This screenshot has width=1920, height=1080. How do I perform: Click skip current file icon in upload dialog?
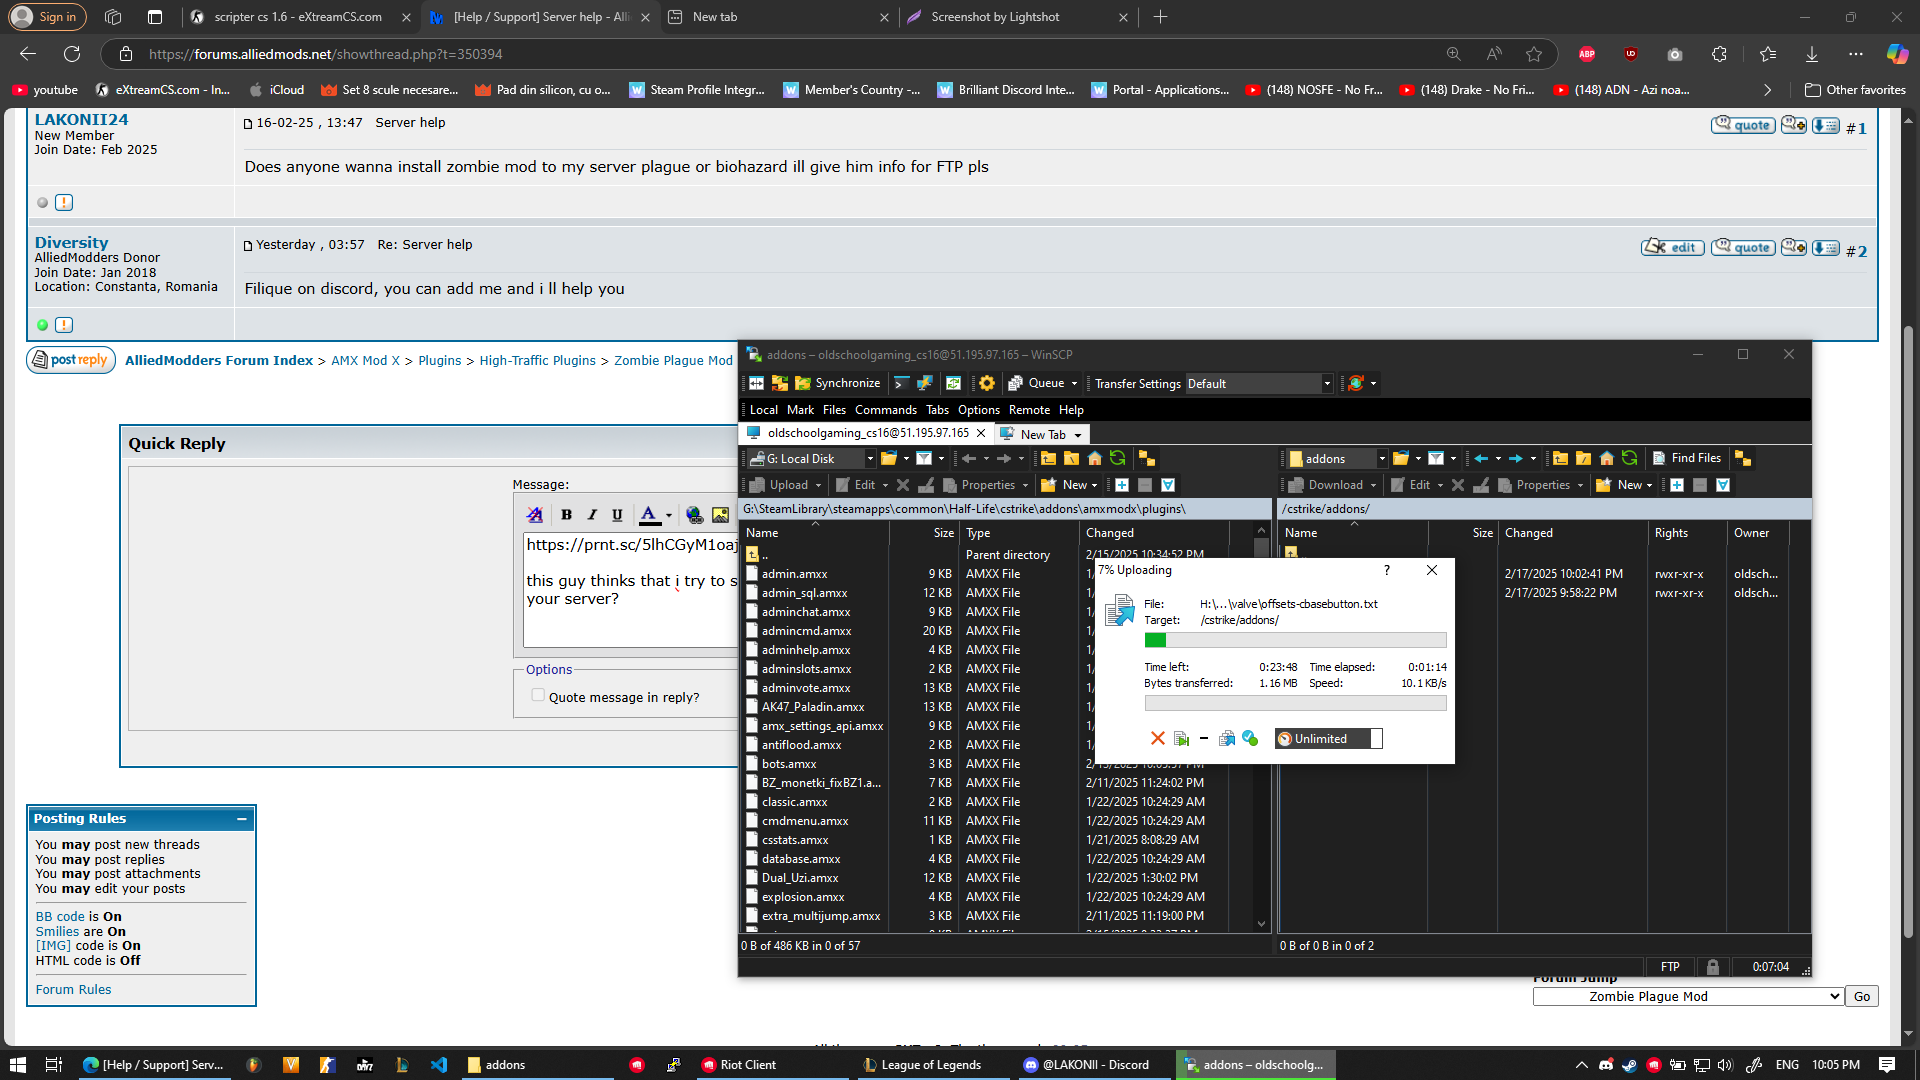pyautogui.click(x=1182, y=738)
